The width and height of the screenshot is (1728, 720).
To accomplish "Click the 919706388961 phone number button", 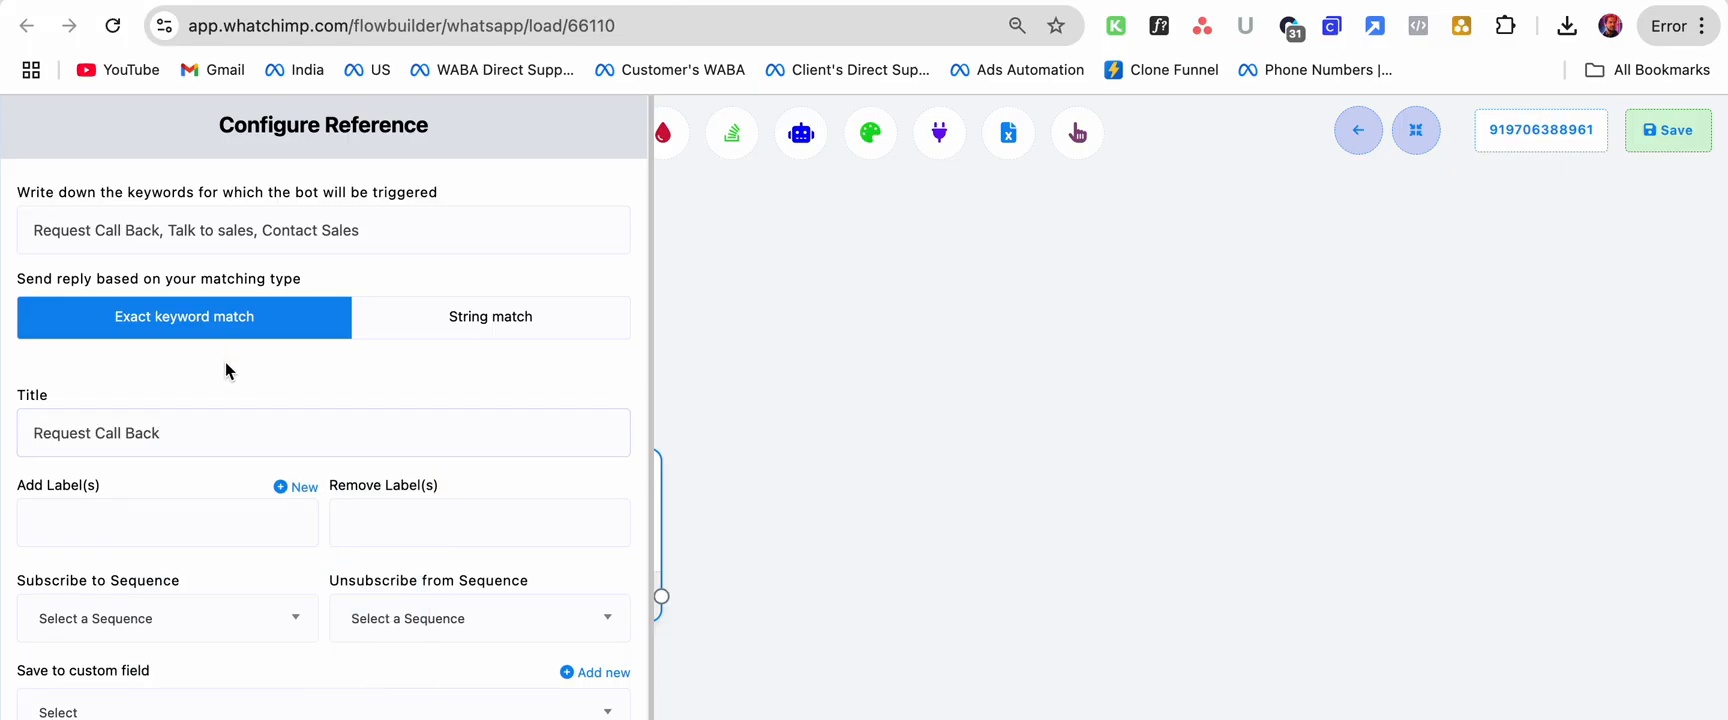I will pyautogui.click(x=1541, y=130).
